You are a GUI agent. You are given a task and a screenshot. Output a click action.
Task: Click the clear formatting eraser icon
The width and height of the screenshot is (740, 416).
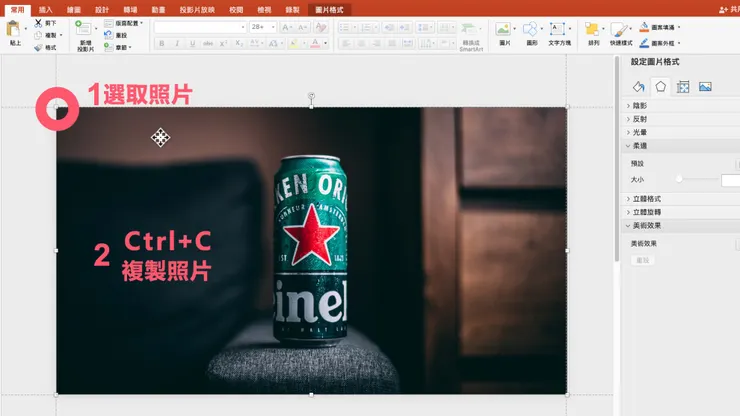[321, 27]
